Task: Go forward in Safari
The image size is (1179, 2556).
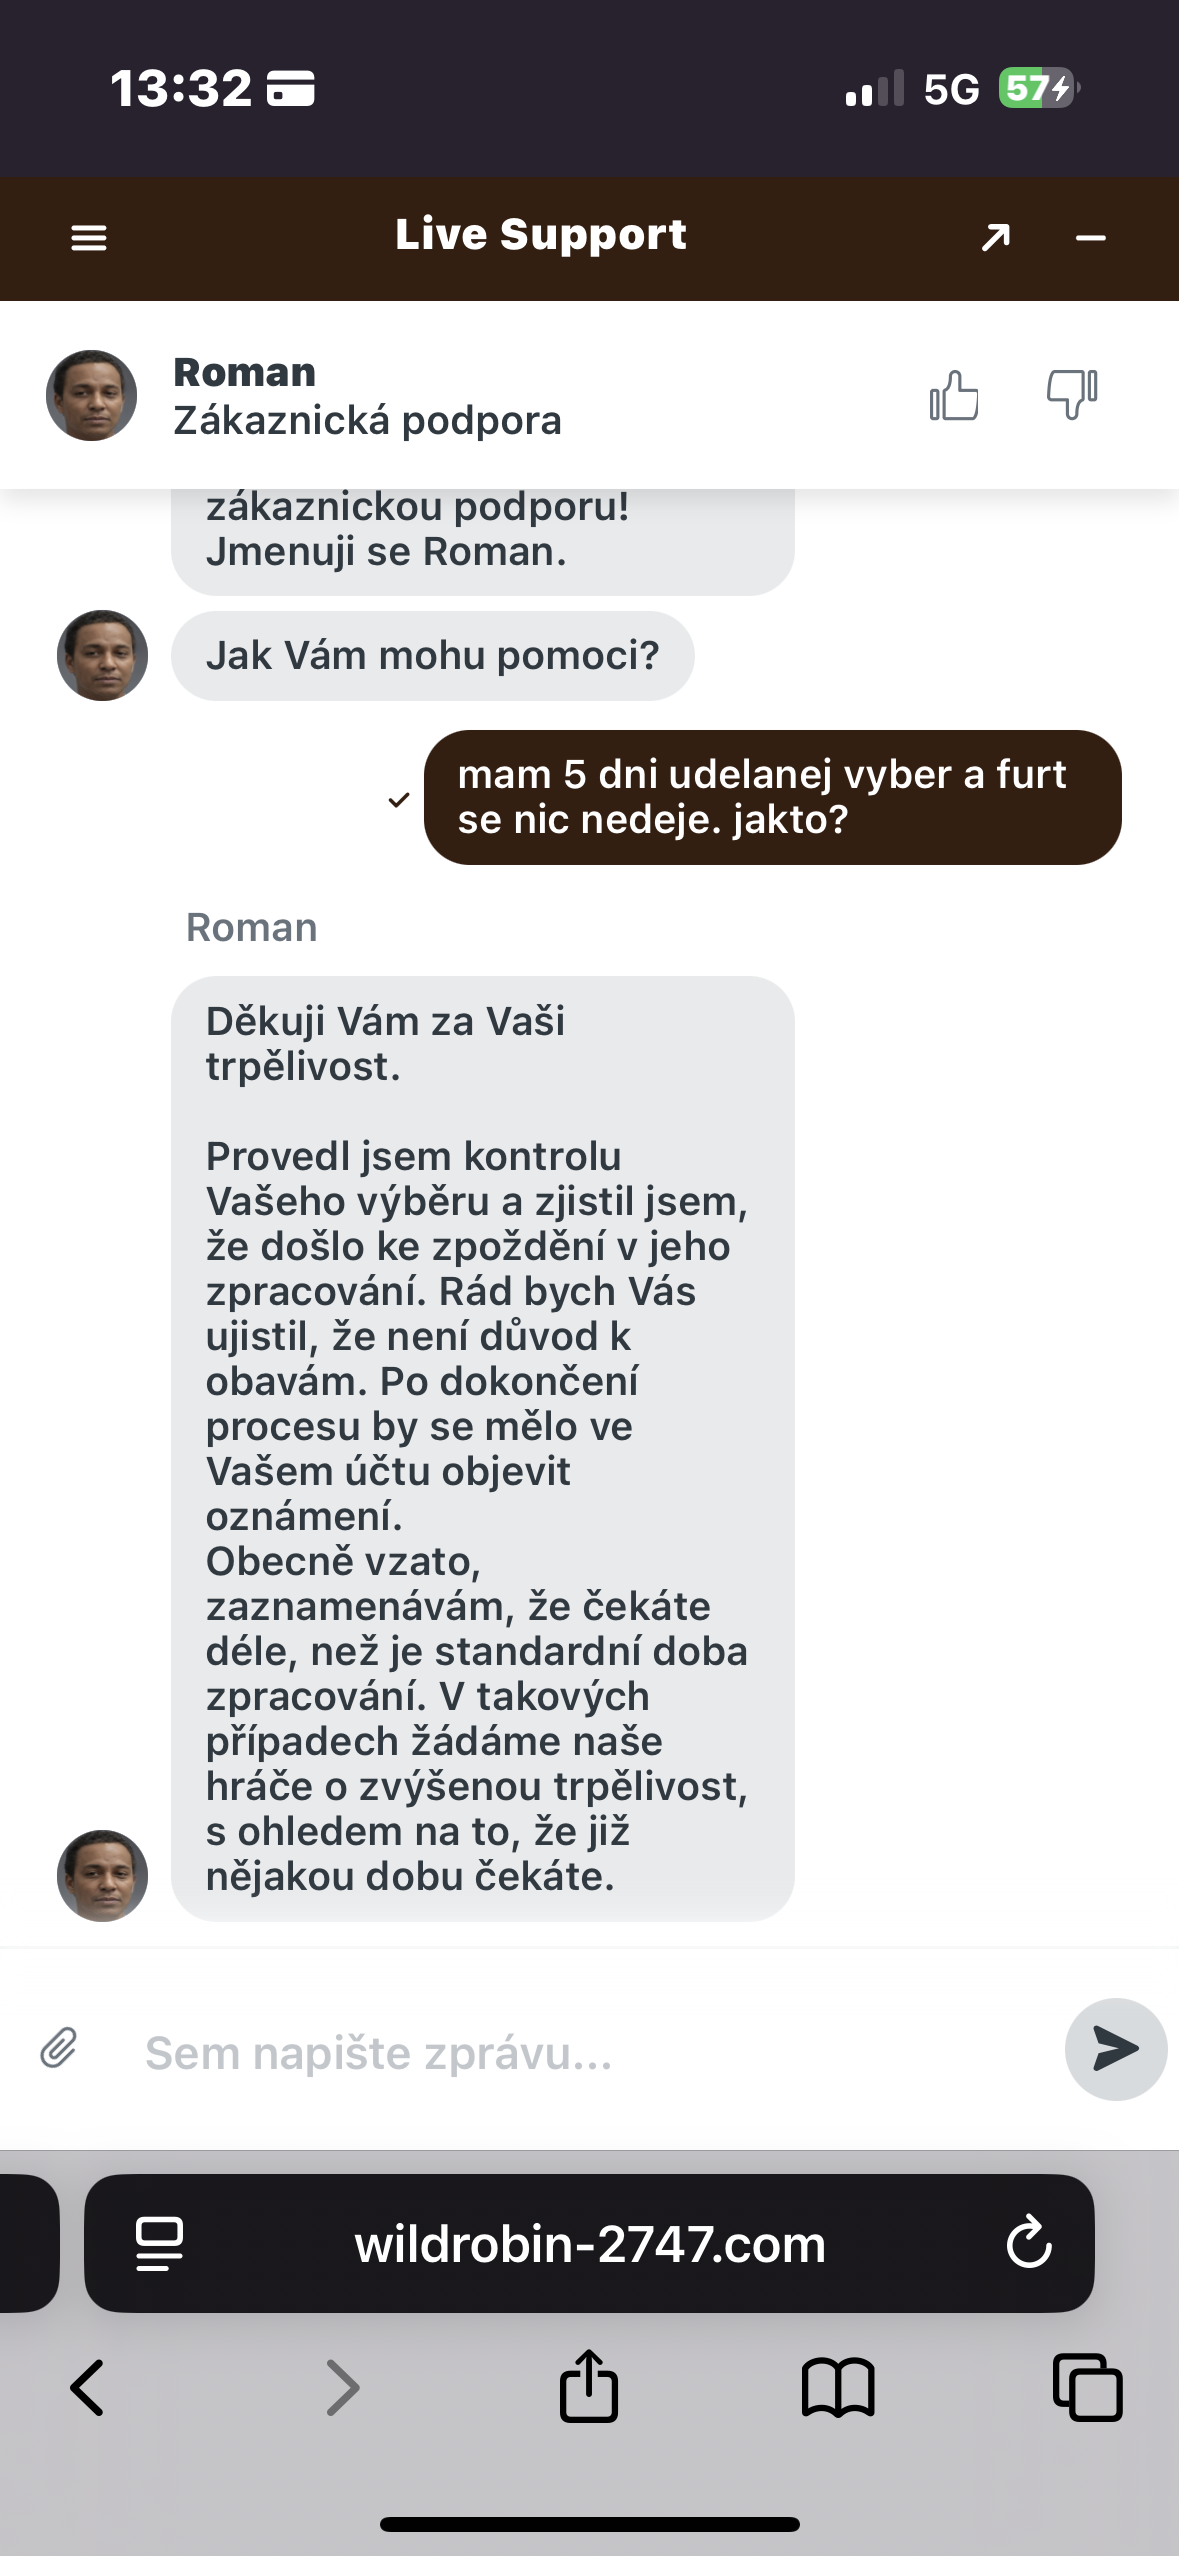Action: tap(343, 2388)
